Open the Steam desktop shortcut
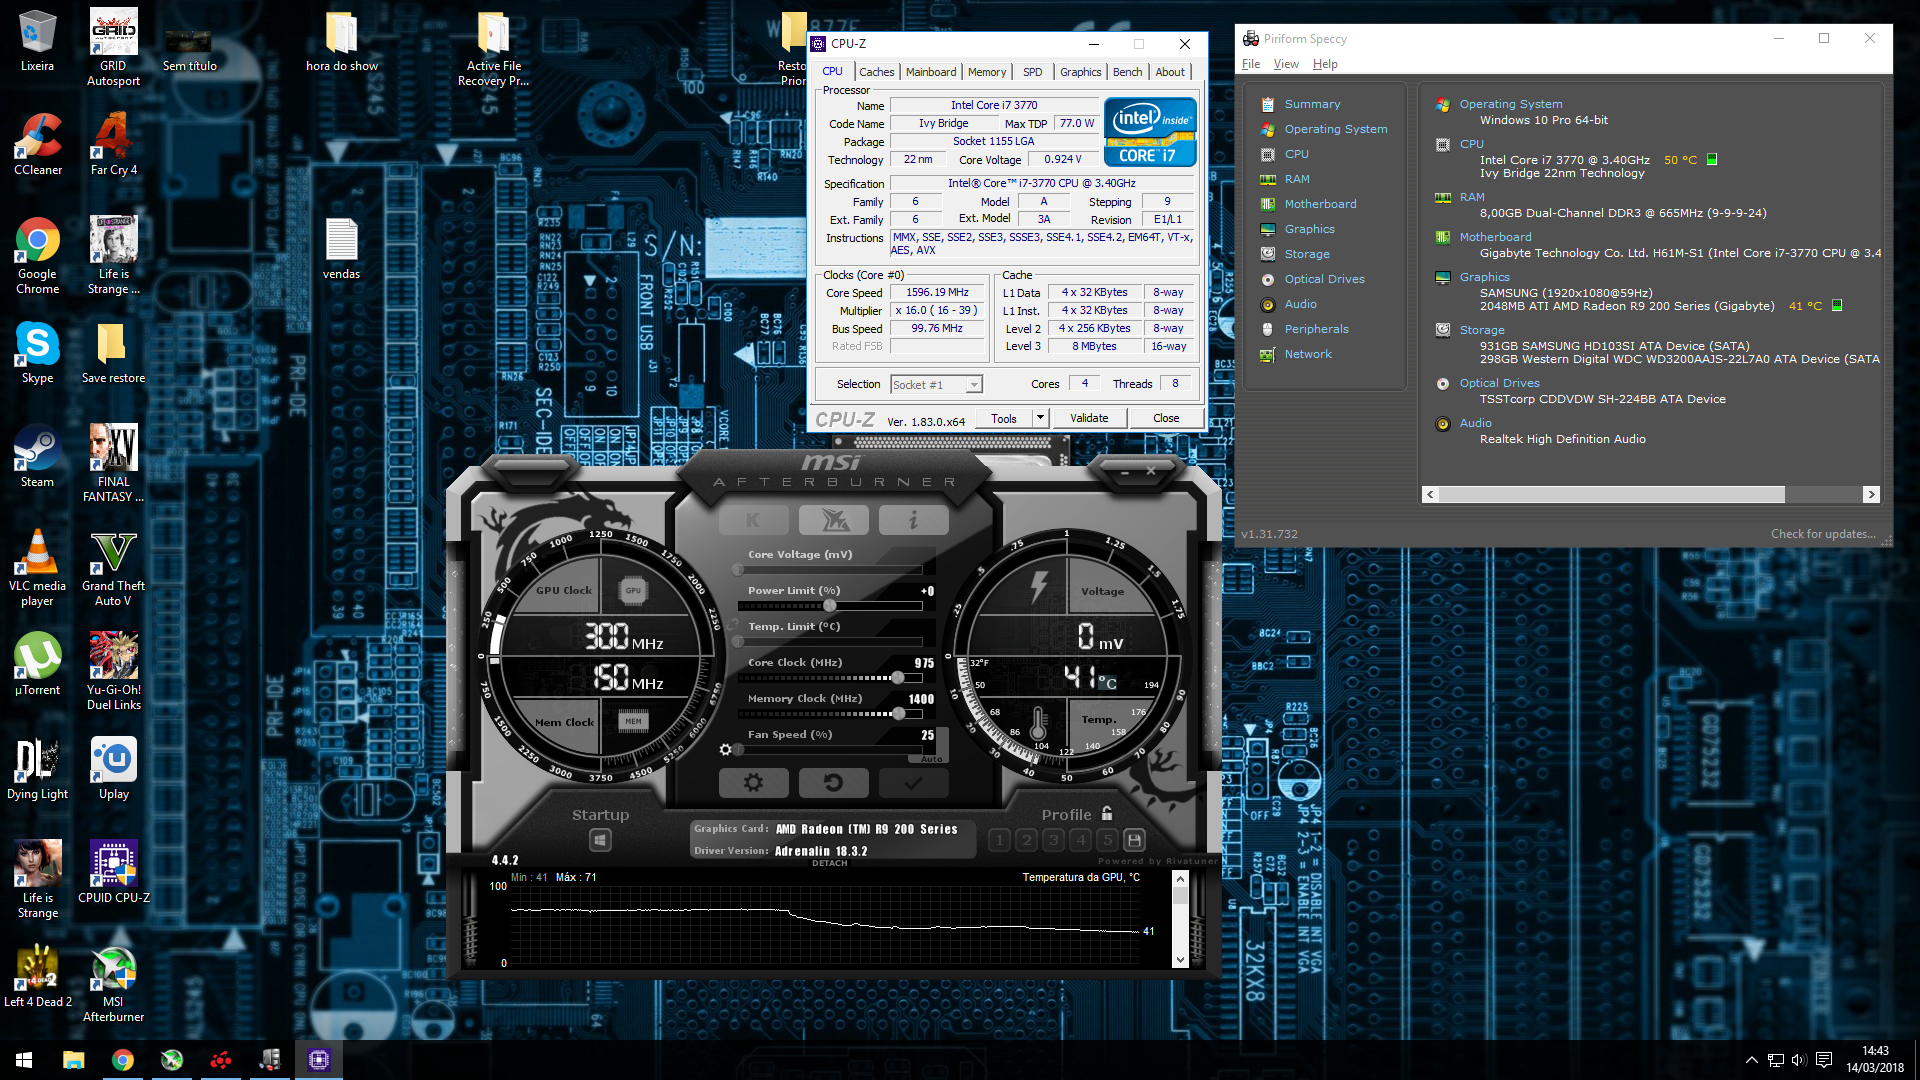 point(37,456)
